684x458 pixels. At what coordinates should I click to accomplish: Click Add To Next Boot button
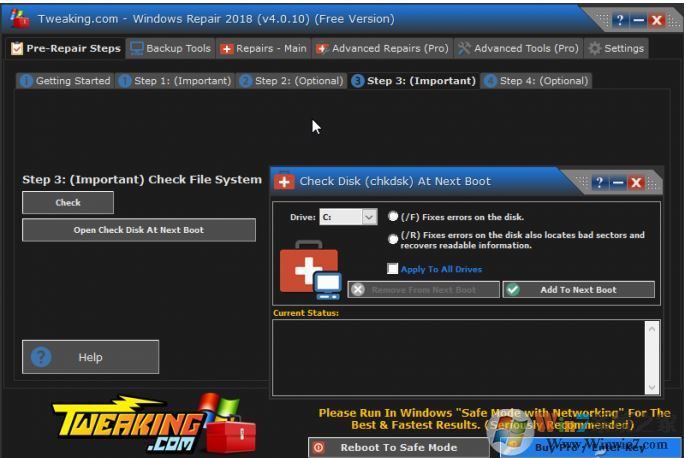pyautogui.click(x=578, y=290)
